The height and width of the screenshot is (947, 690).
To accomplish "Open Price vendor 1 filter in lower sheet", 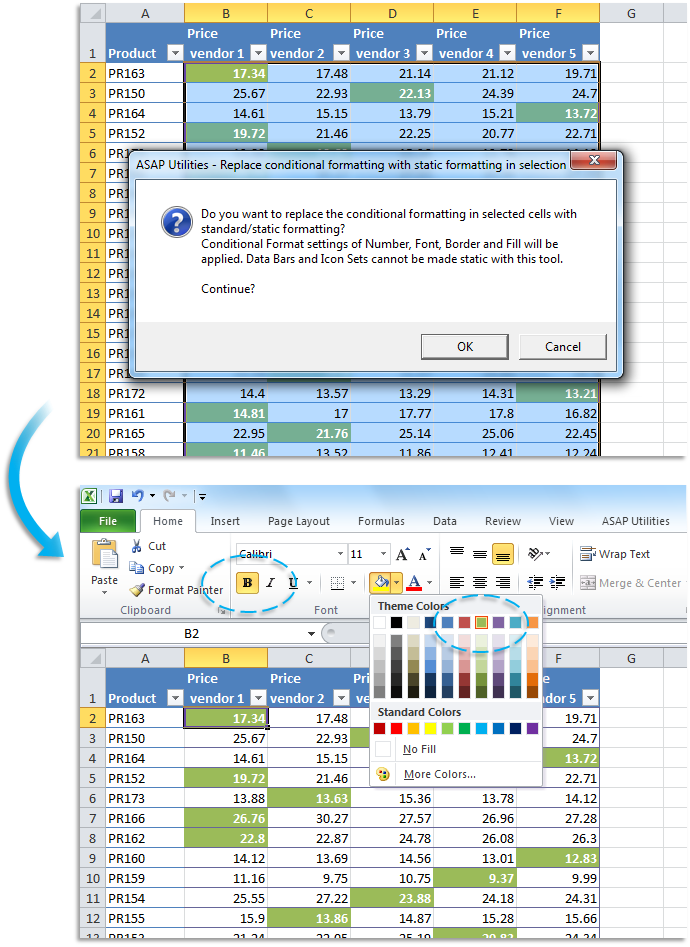I will coord(258,698).
